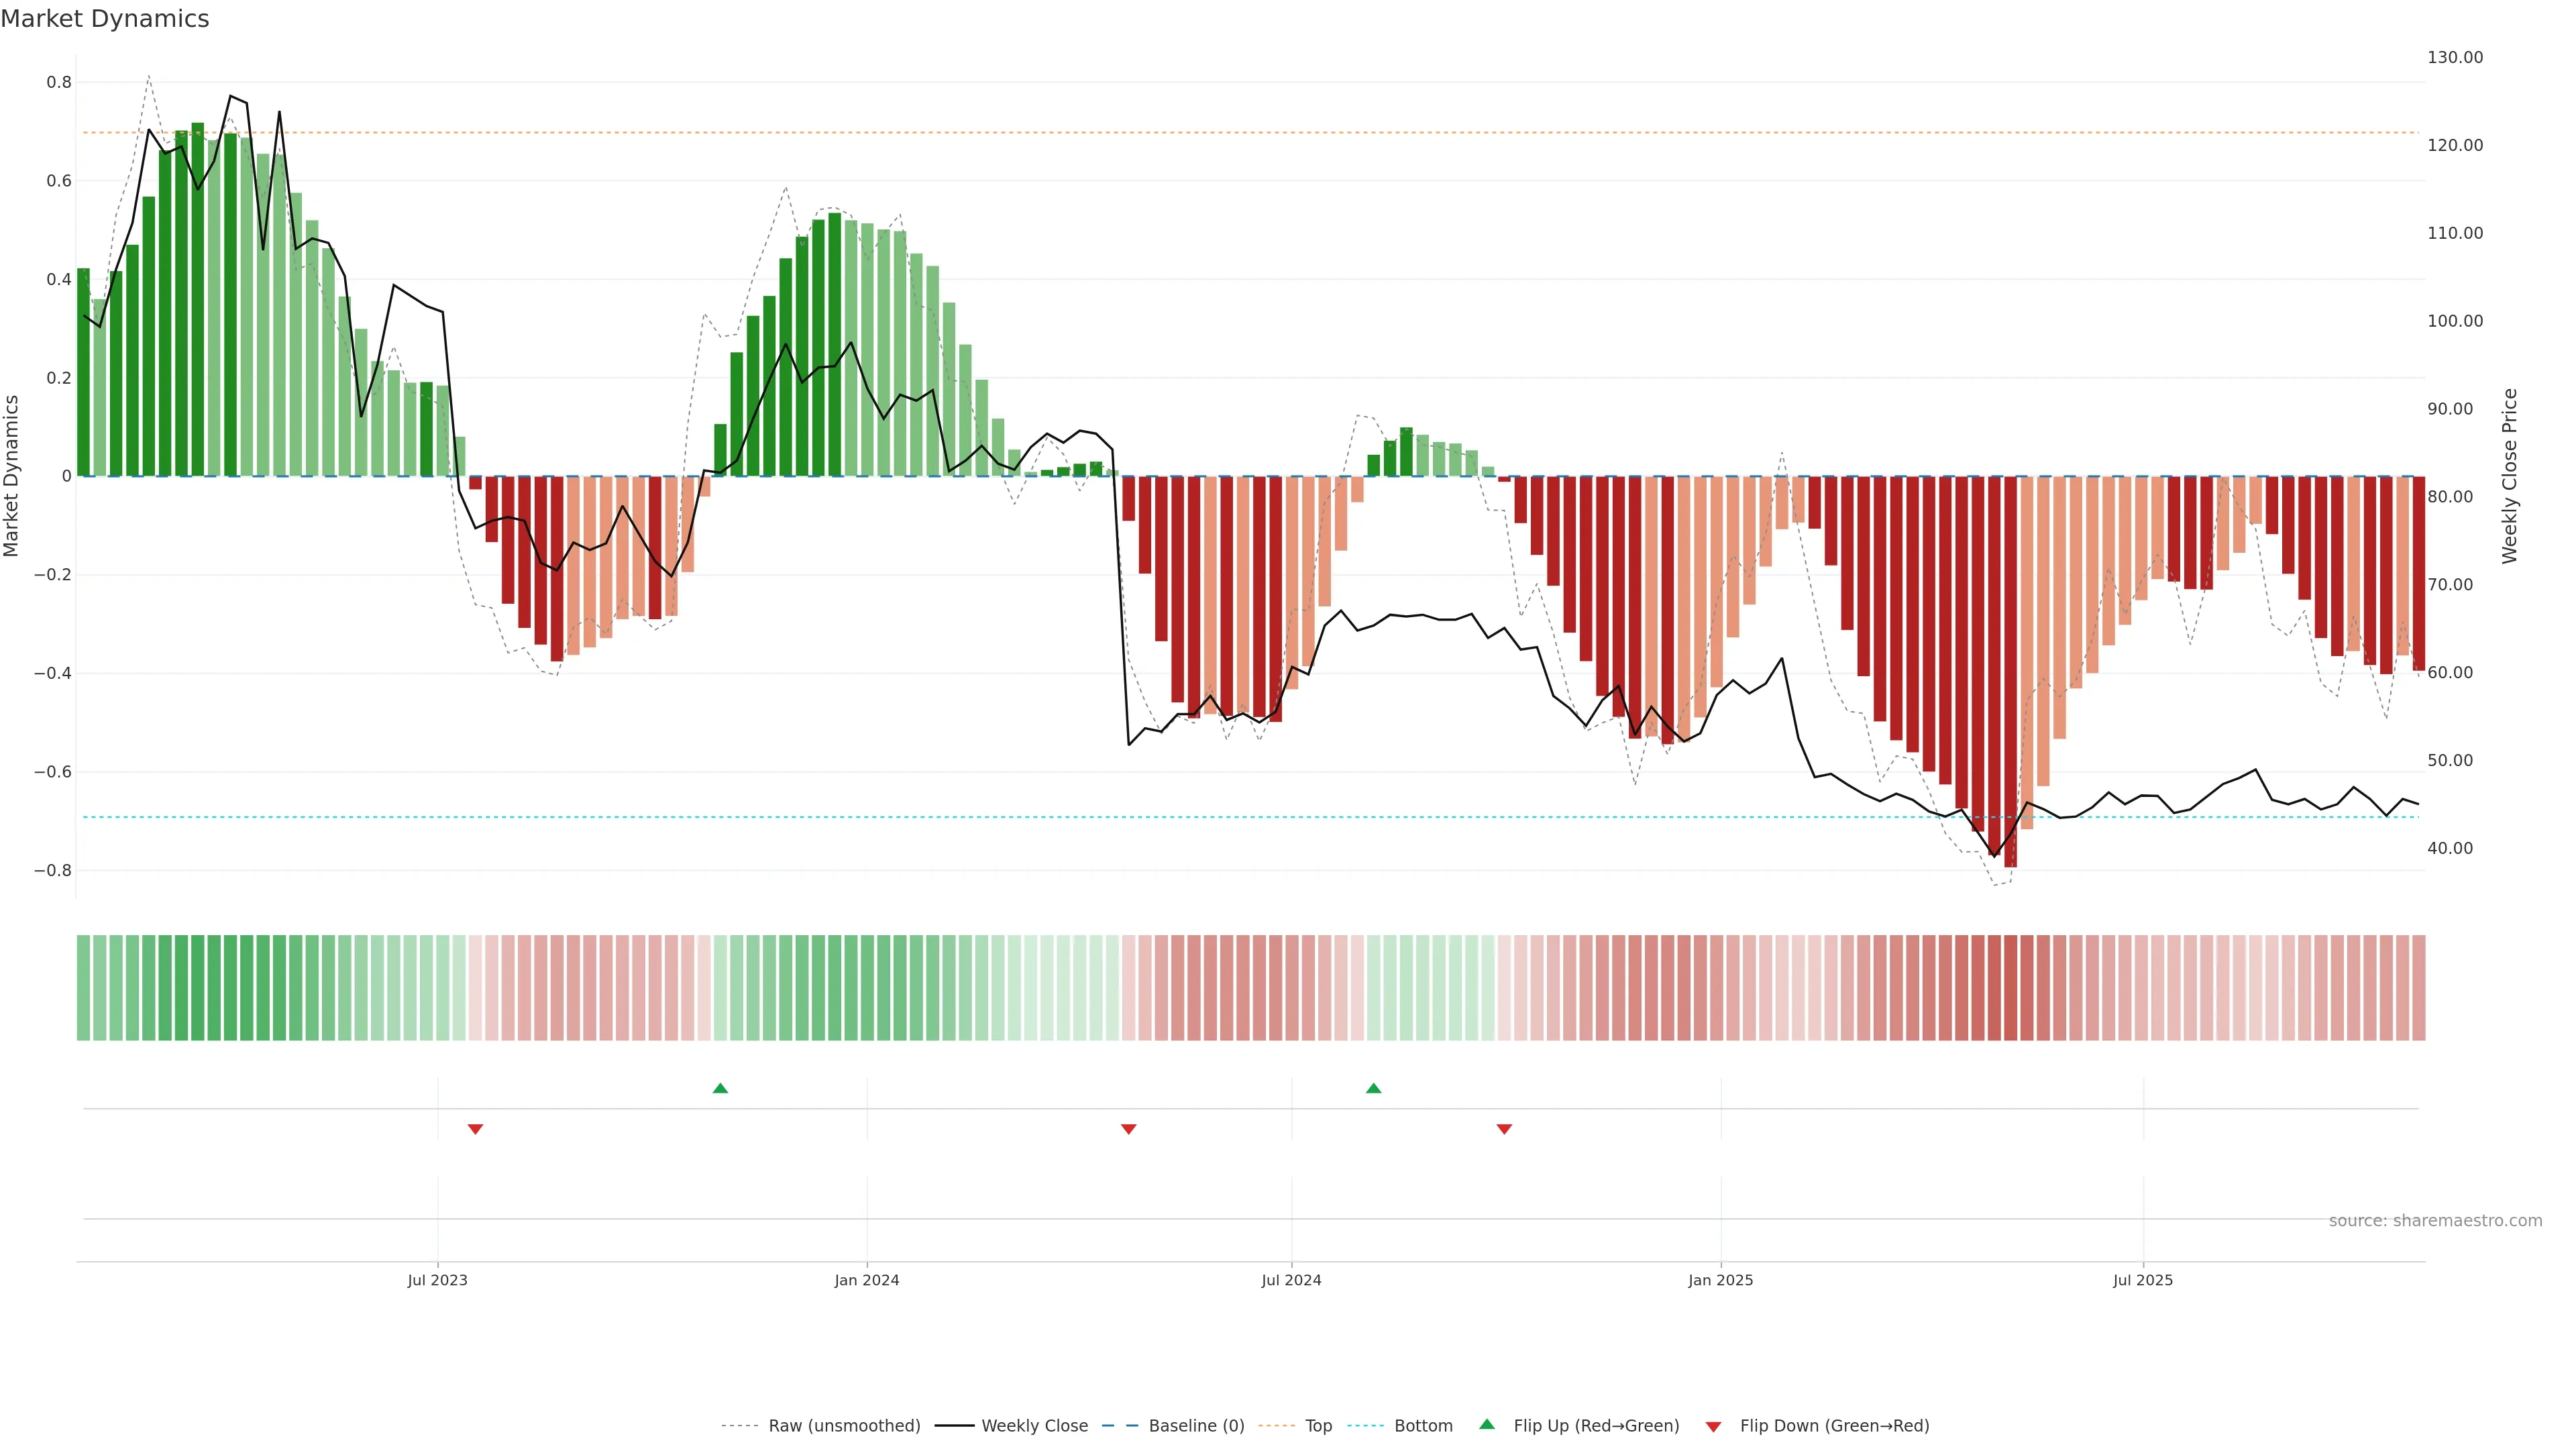Click the solid black line sample in legend

pos(954,1426)
